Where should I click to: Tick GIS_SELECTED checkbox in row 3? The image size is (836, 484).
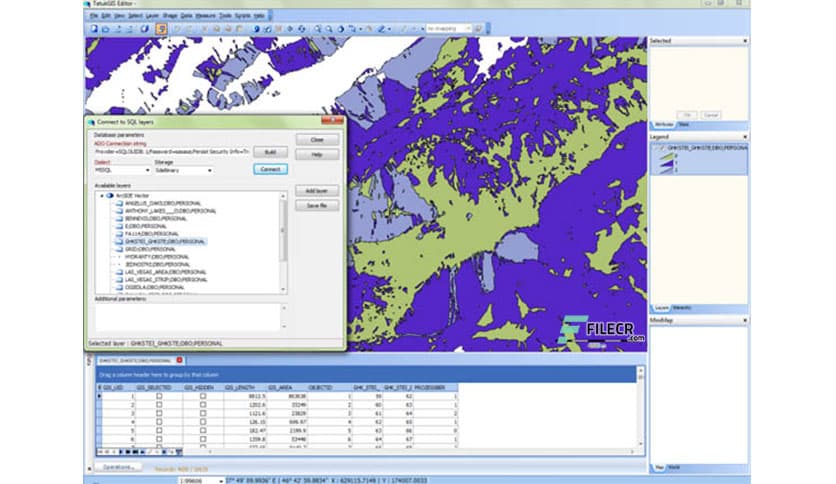click(x=159, y=413)
